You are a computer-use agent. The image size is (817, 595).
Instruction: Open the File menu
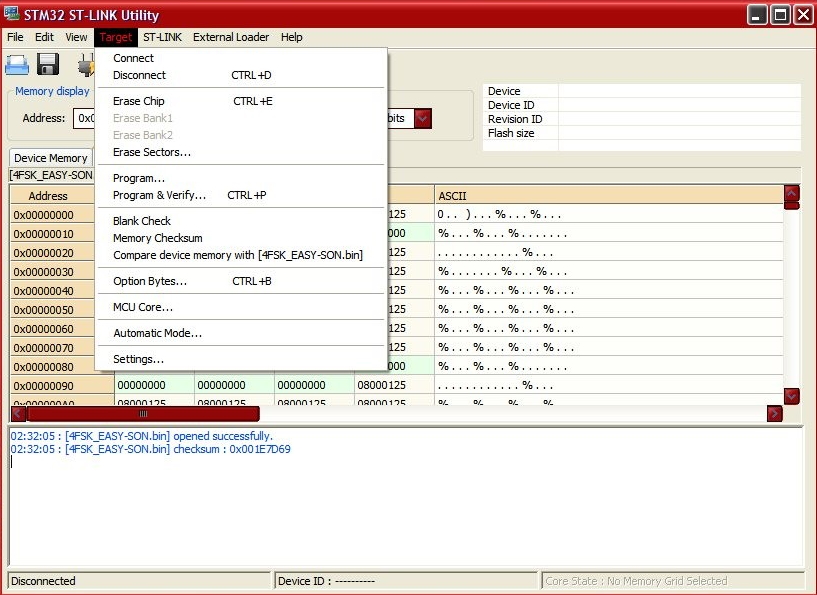pos(15,37)
